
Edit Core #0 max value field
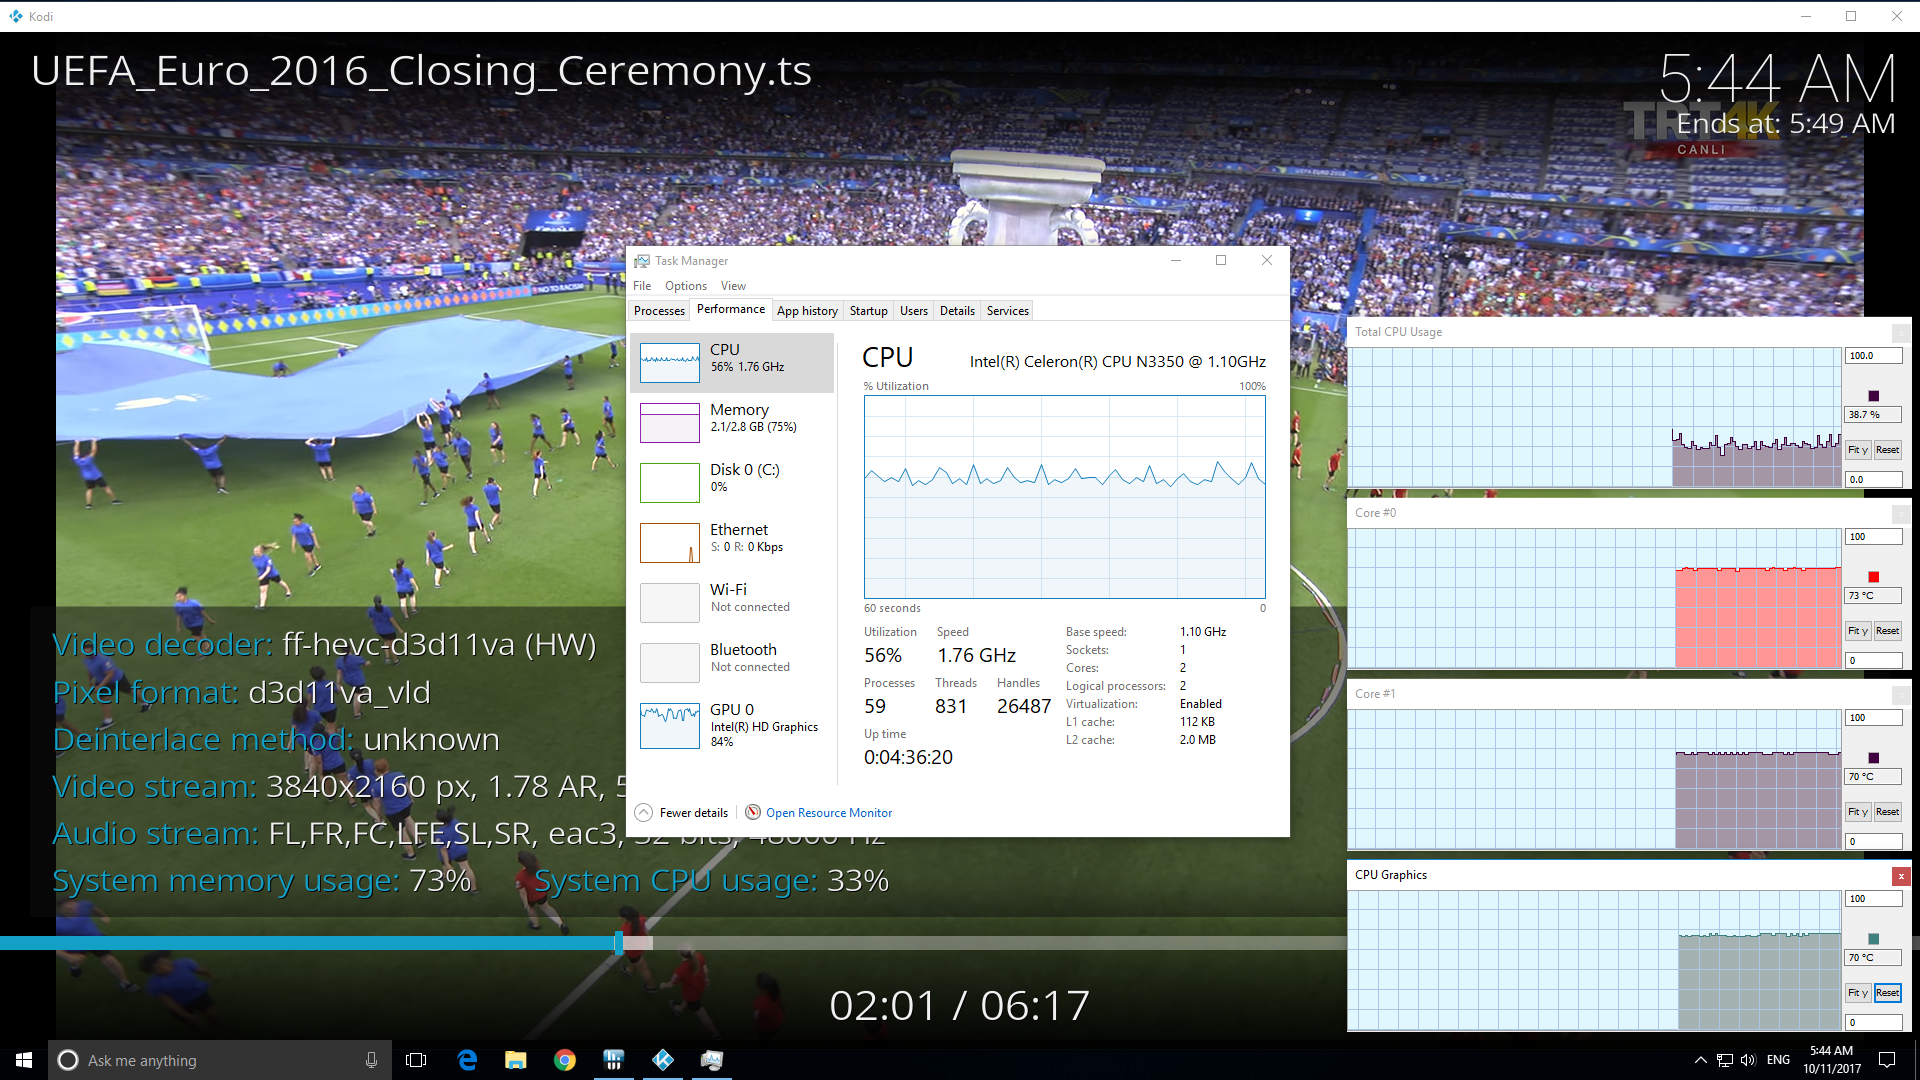[1873, 537]
